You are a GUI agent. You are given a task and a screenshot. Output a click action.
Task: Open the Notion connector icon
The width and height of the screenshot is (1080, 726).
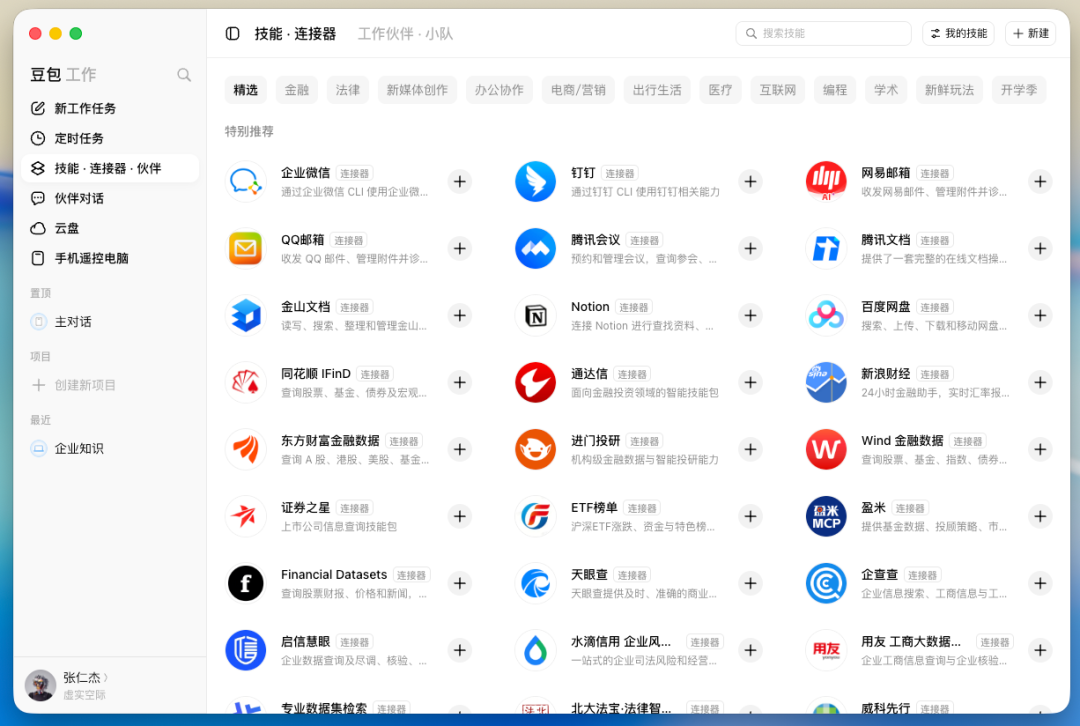tap(536, 315)
